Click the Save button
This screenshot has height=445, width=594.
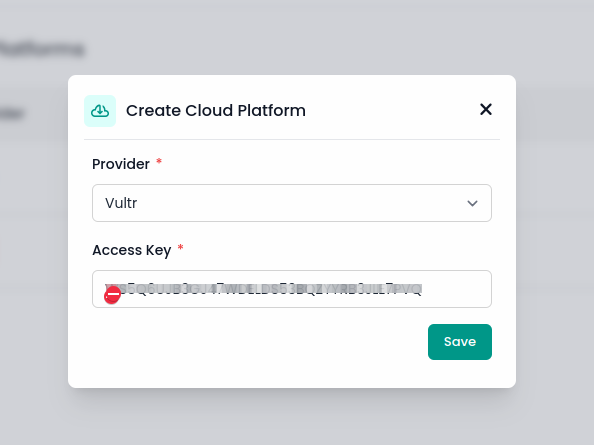tap(460, 342)
